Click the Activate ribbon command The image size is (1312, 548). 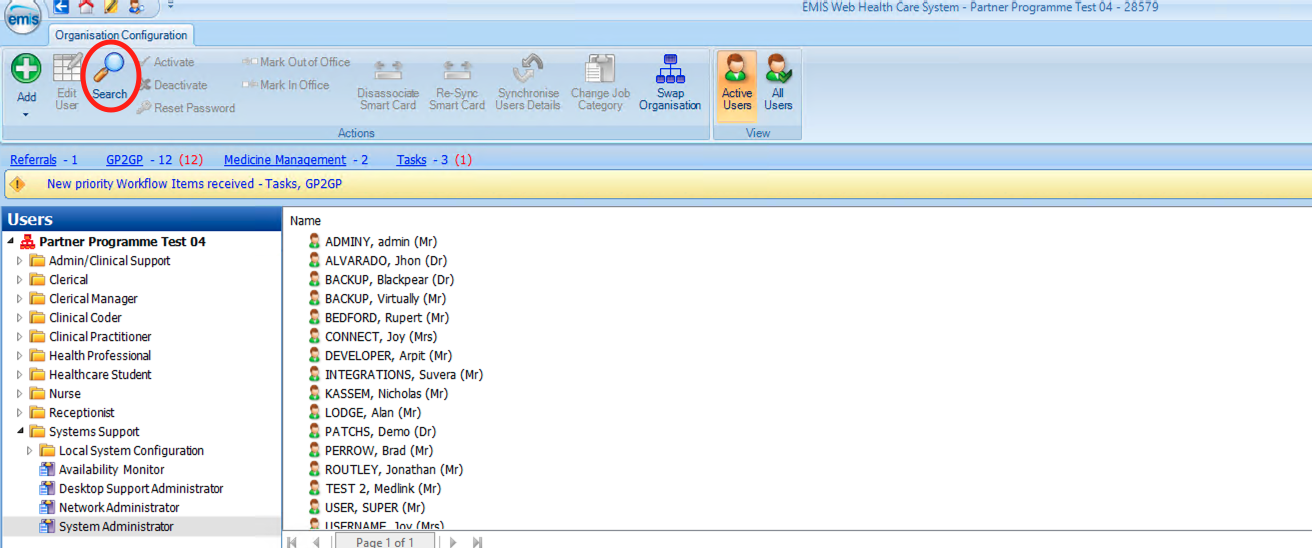[x=166, y=62]
